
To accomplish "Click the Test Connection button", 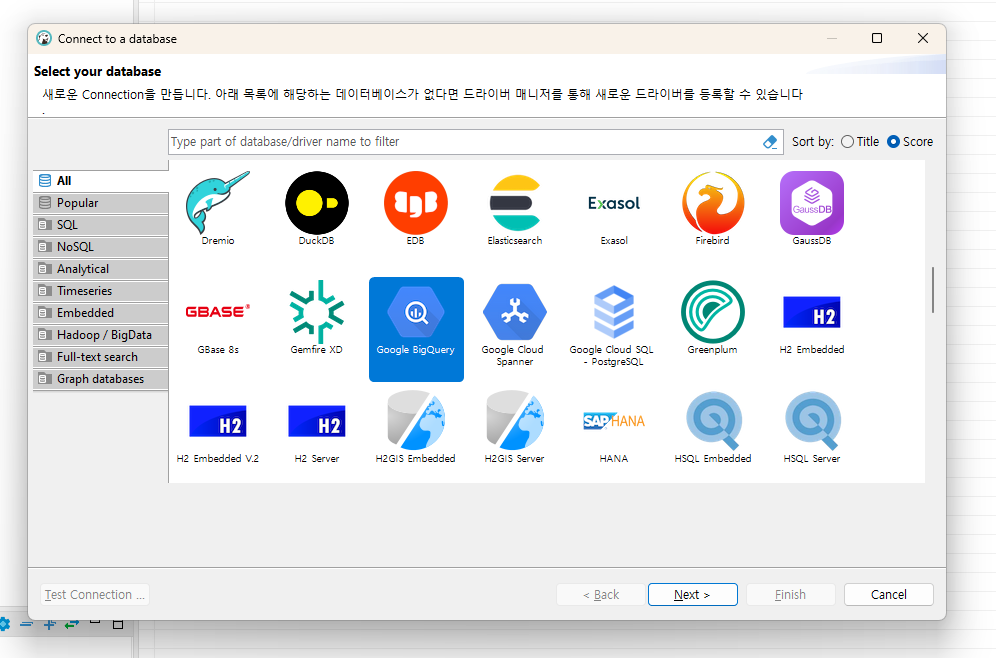I will click(x=95, y=594).
